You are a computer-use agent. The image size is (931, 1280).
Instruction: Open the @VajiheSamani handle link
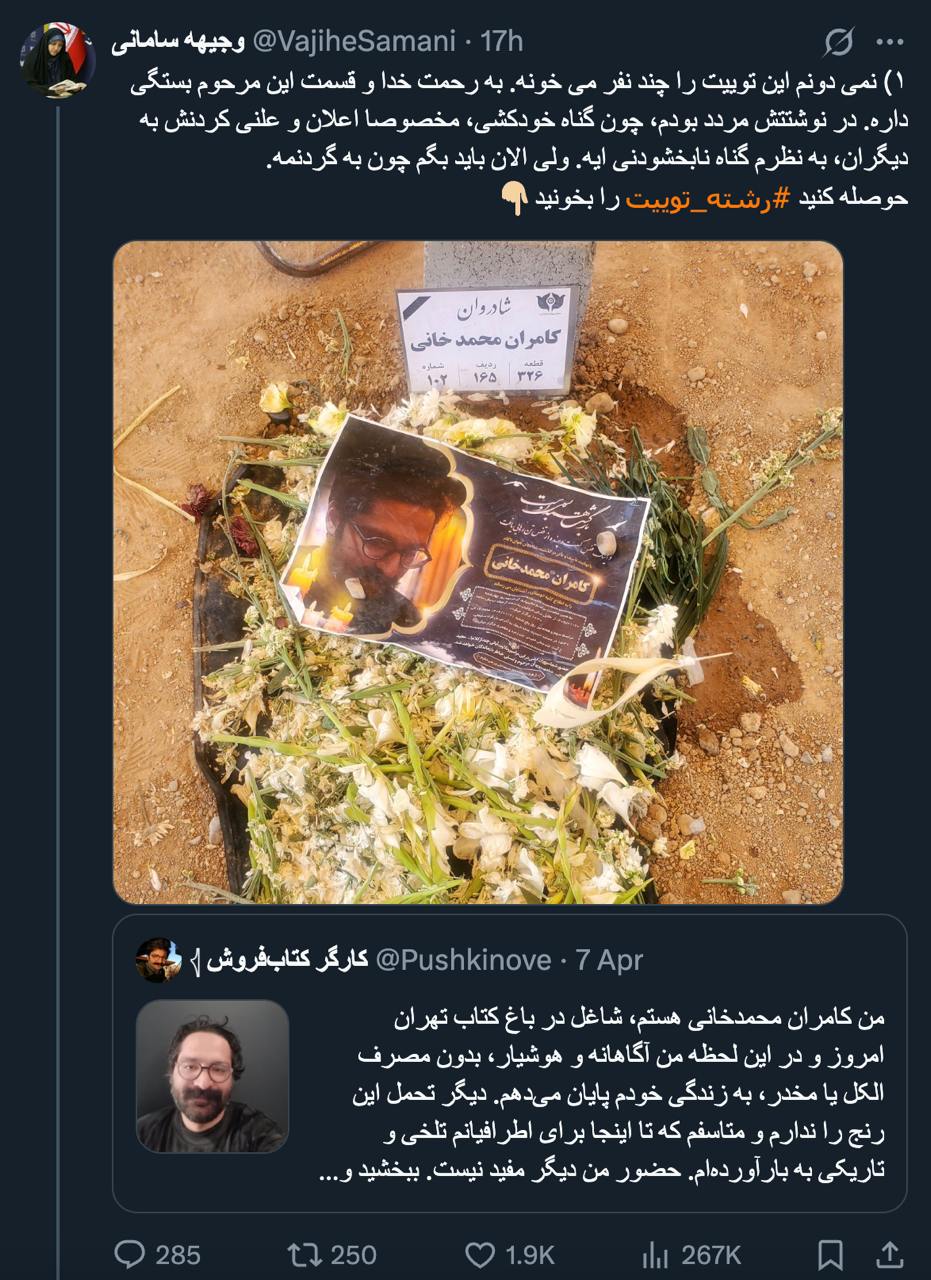point(356,41)
